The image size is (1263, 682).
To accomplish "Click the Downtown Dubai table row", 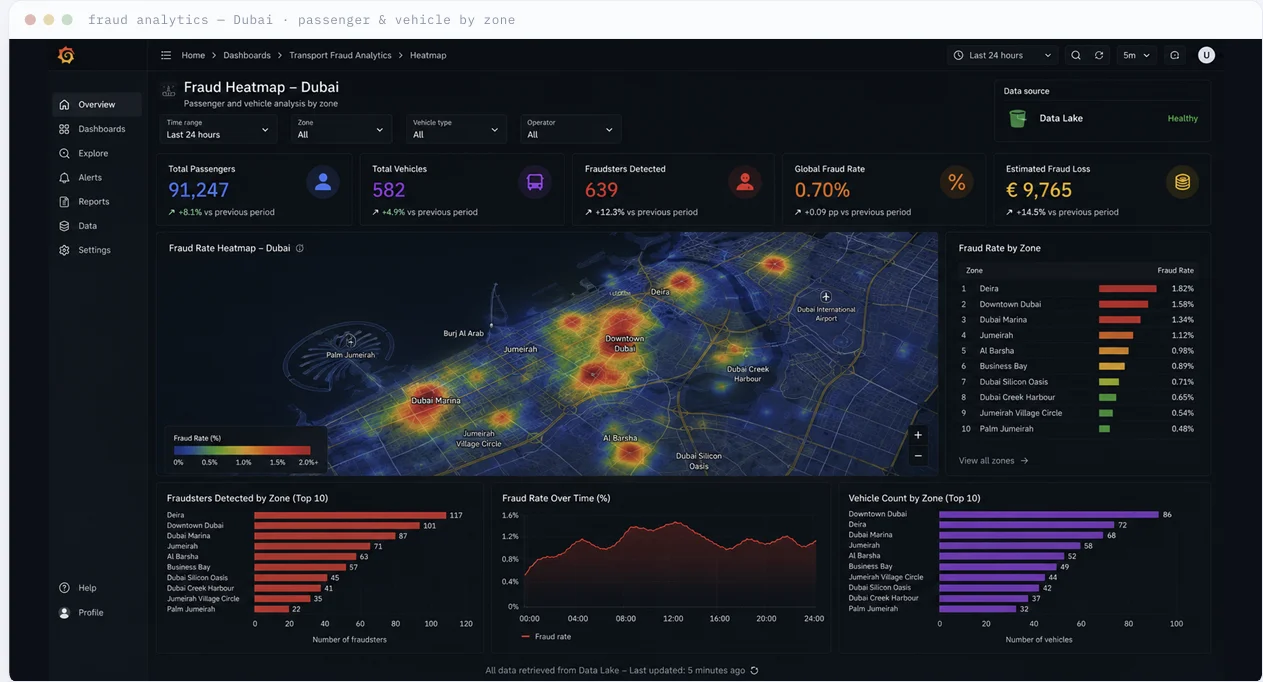I will [1078, 304].
